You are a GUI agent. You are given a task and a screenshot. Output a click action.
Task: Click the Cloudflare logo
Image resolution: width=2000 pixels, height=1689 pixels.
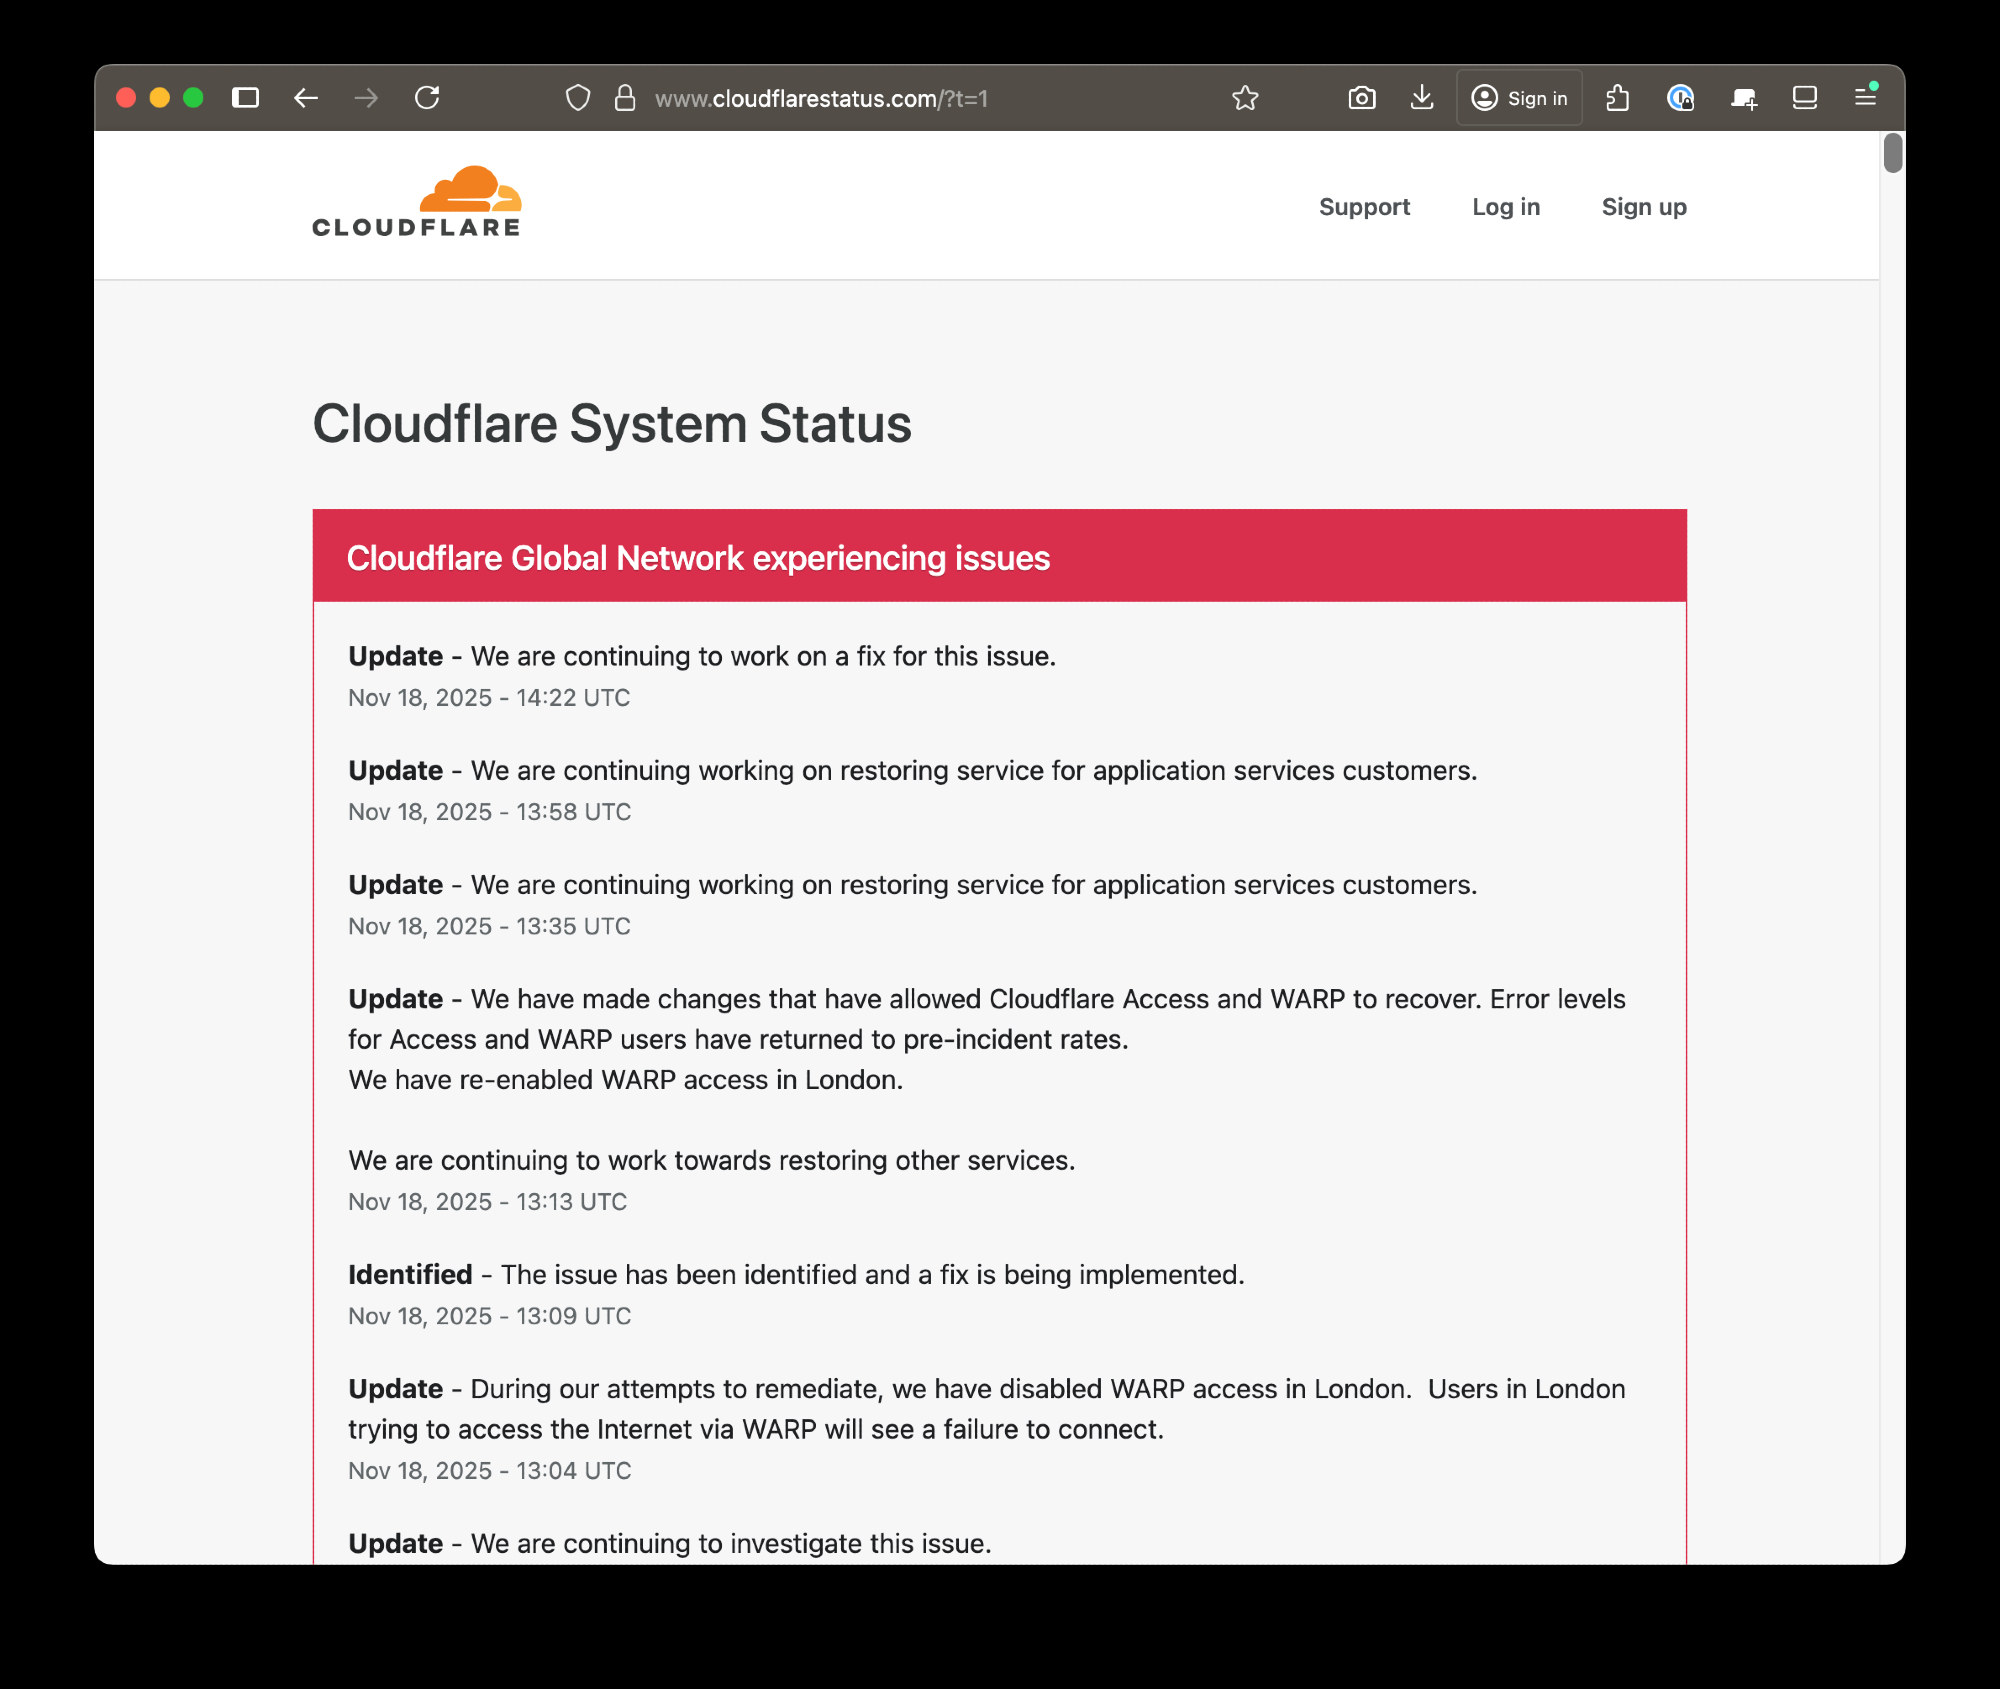(x=417, y=202)
